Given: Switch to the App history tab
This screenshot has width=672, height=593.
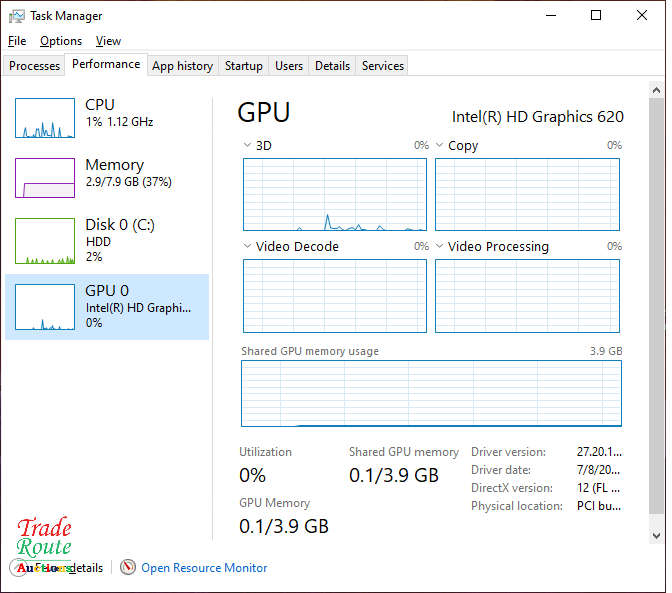Looking at the screenshot, I should [182, 66].
